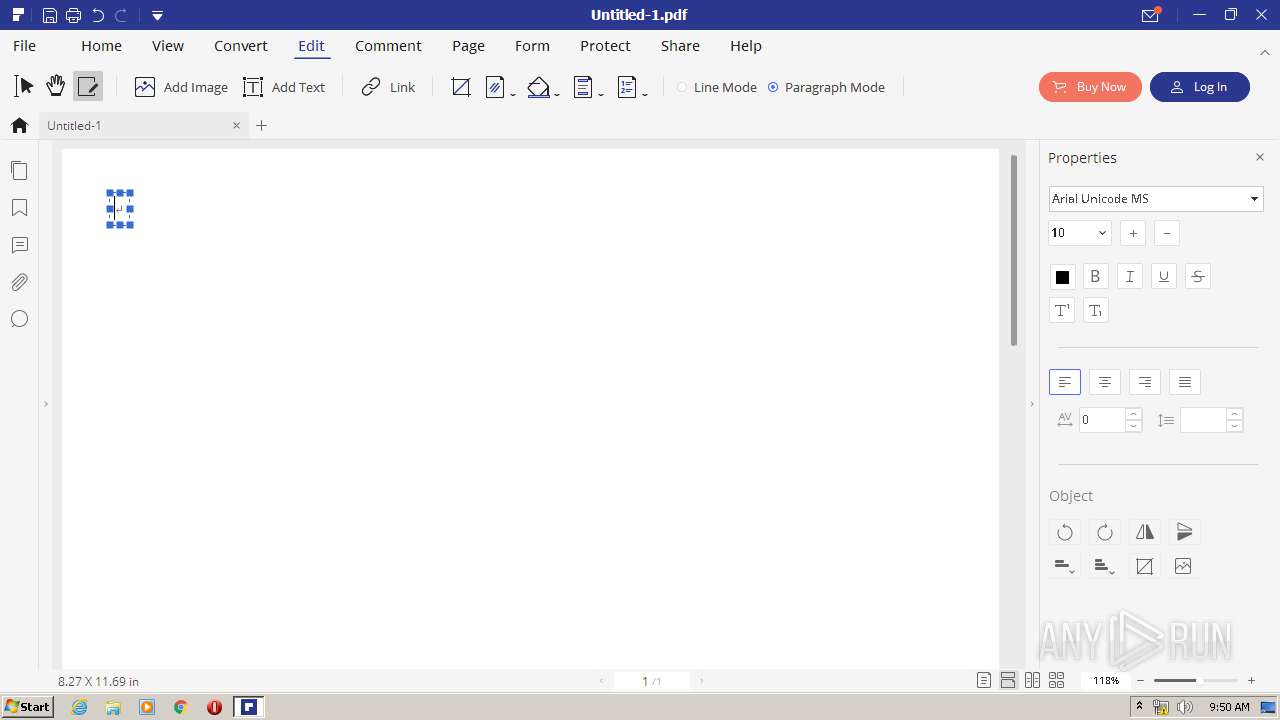This screenshot has width=1280, height=720.
Task: Click the character spacing input field
Action: (x=1103, y=420)
